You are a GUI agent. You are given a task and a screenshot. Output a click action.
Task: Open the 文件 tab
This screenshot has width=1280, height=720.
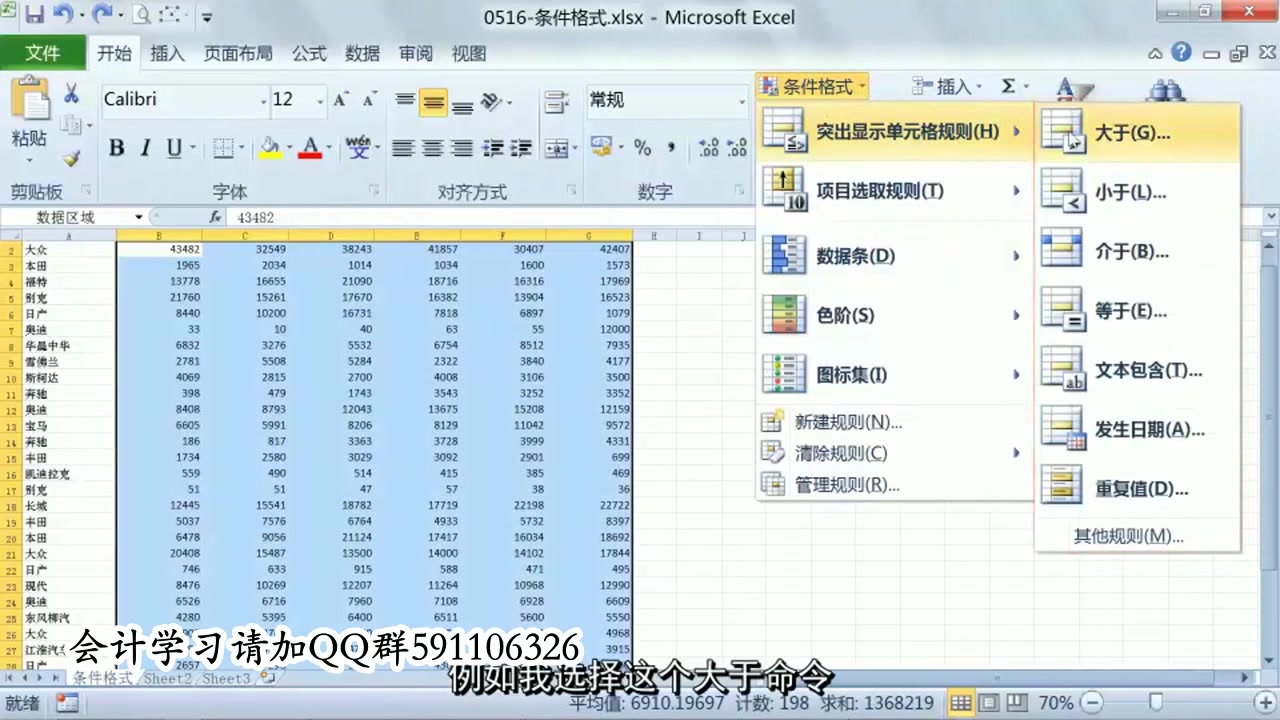42,53
